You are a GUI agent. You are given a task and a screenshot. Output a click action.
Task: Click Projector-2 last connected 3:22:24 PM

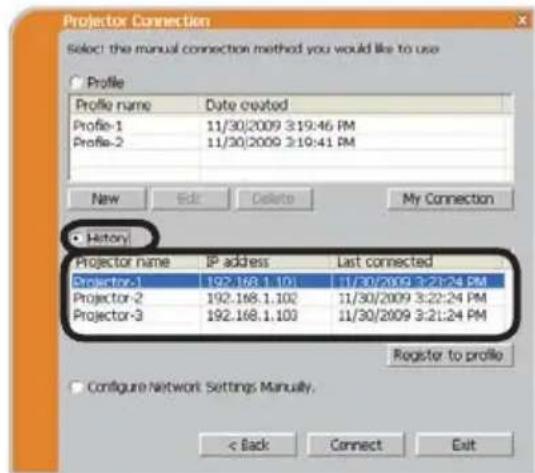coord(412,298)
